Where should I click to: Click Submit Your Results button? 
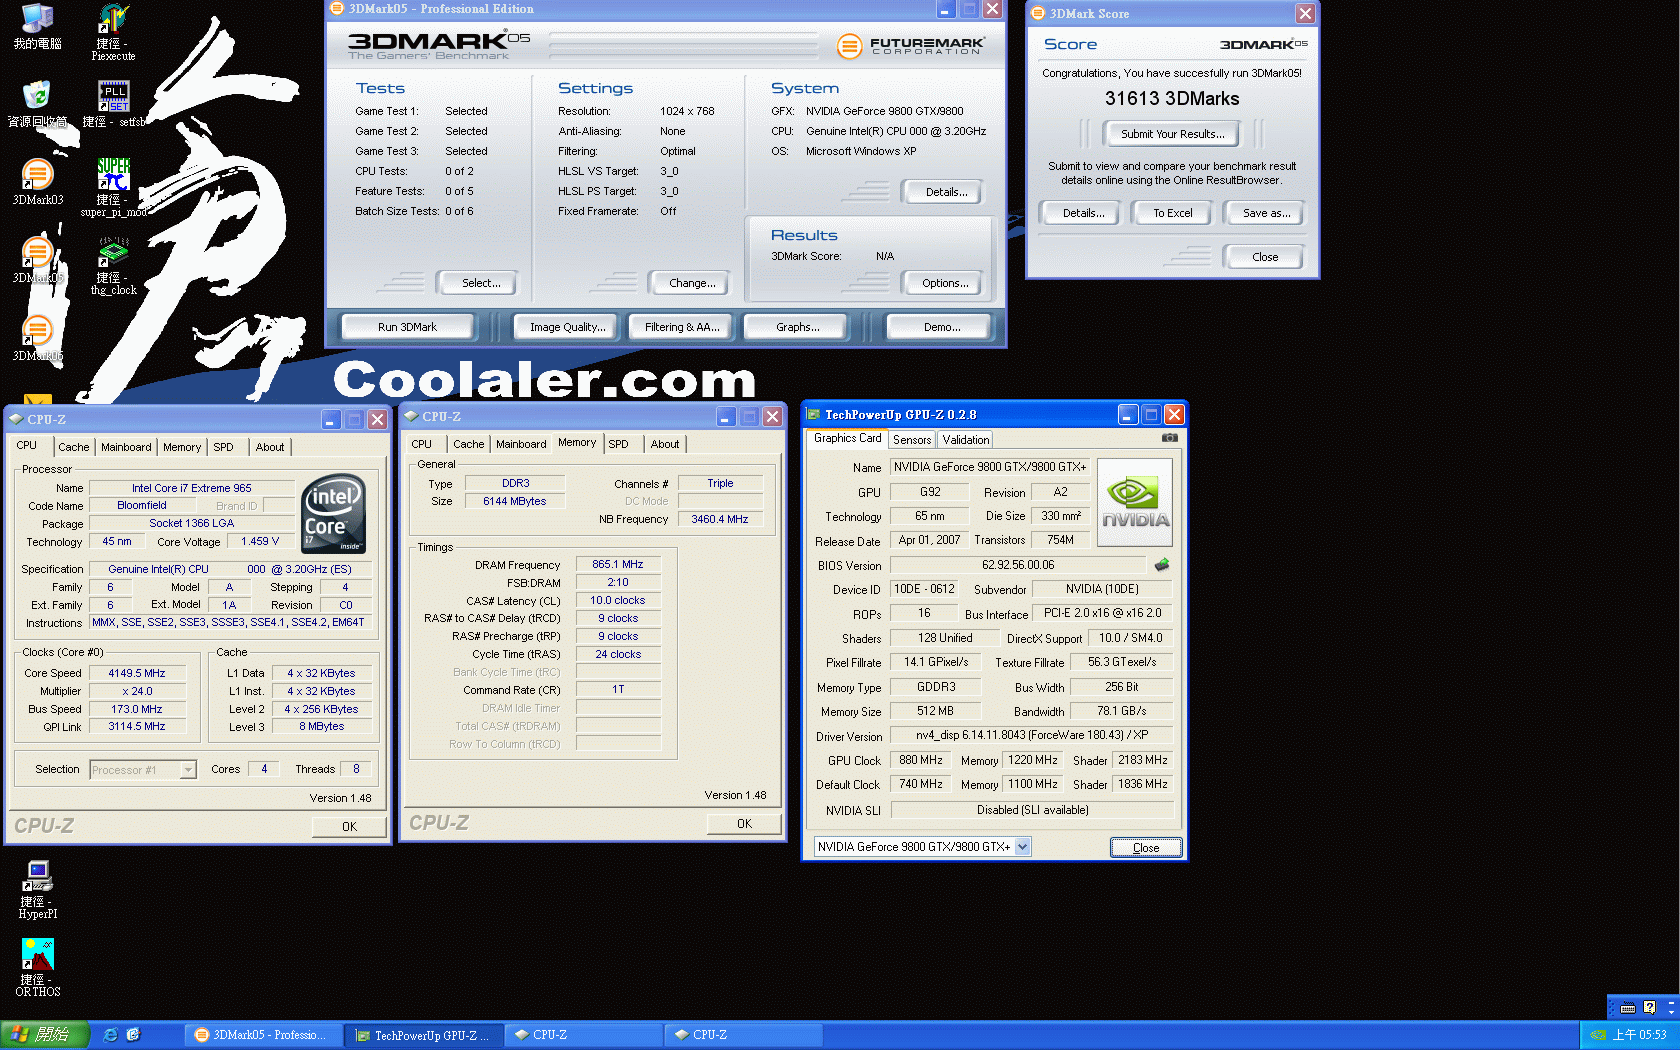pyautogui.click(x=1172, y=134)
